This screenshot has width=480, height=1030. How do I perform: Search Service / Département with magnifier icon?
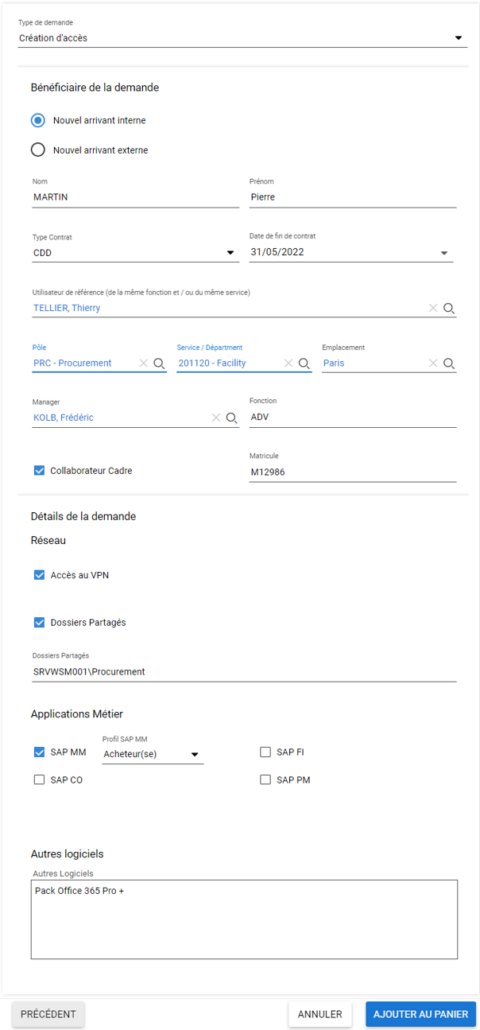(x=304, y=363)
